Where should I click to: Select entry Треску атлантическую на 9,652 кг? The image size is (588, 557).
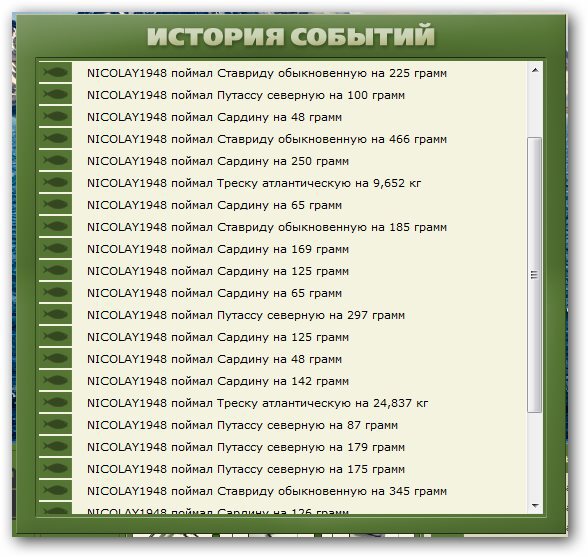coord(254,183)
